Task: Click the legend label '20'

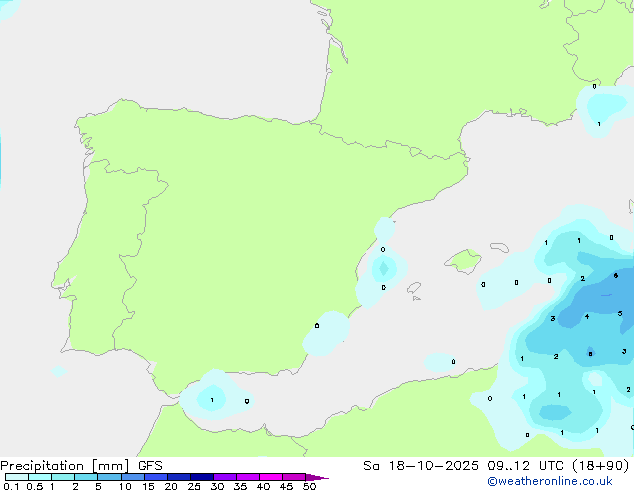Action: (x=171, y=486)
